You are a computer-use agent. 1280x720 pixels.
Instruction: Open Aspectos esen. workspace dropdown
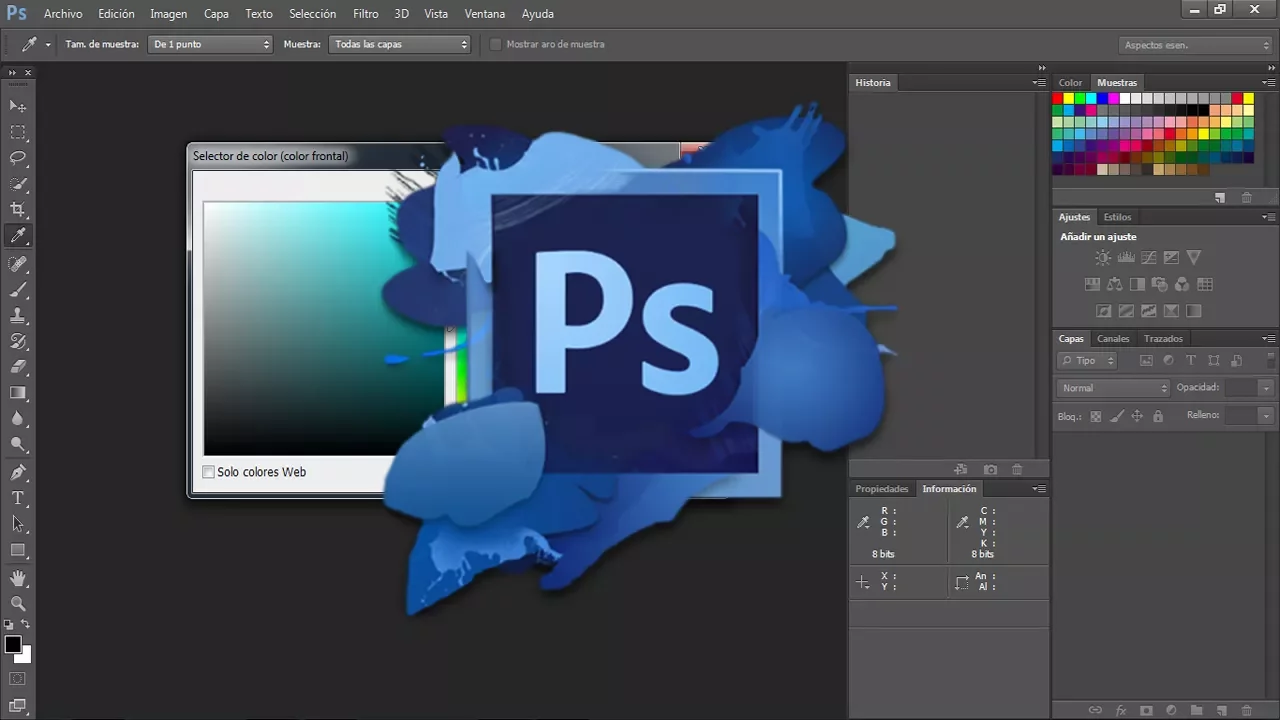pyautogui.click(x=1195, y=45)
